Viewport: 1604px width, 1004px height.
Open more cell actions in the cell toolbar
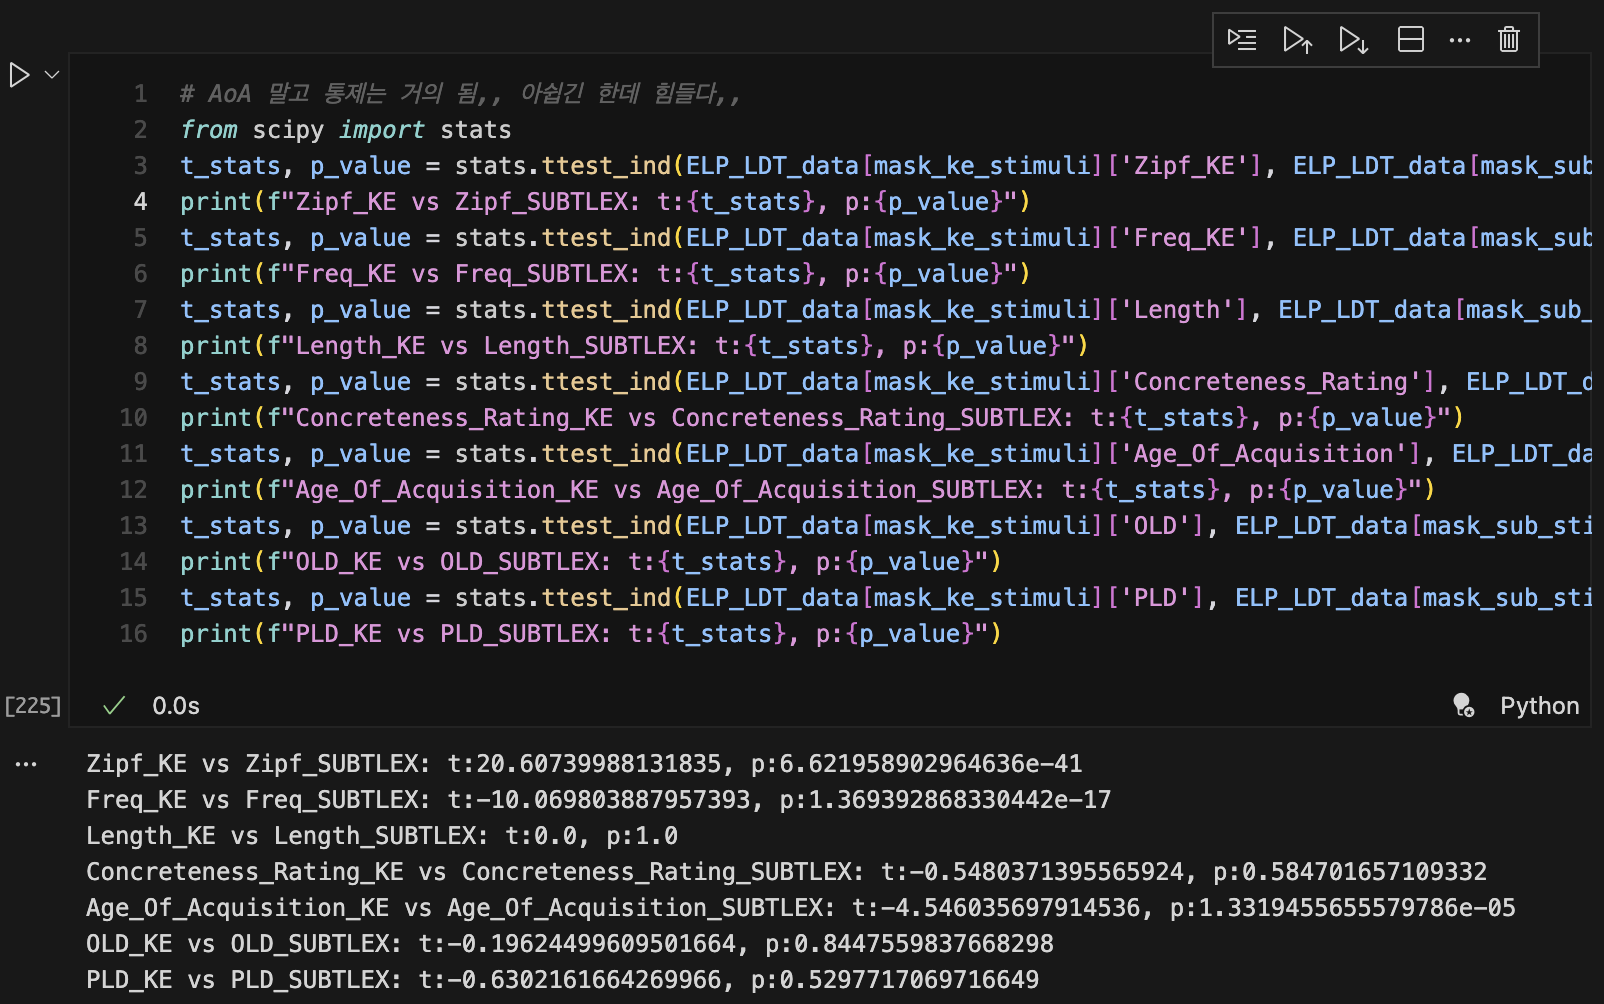[1459, 40]
